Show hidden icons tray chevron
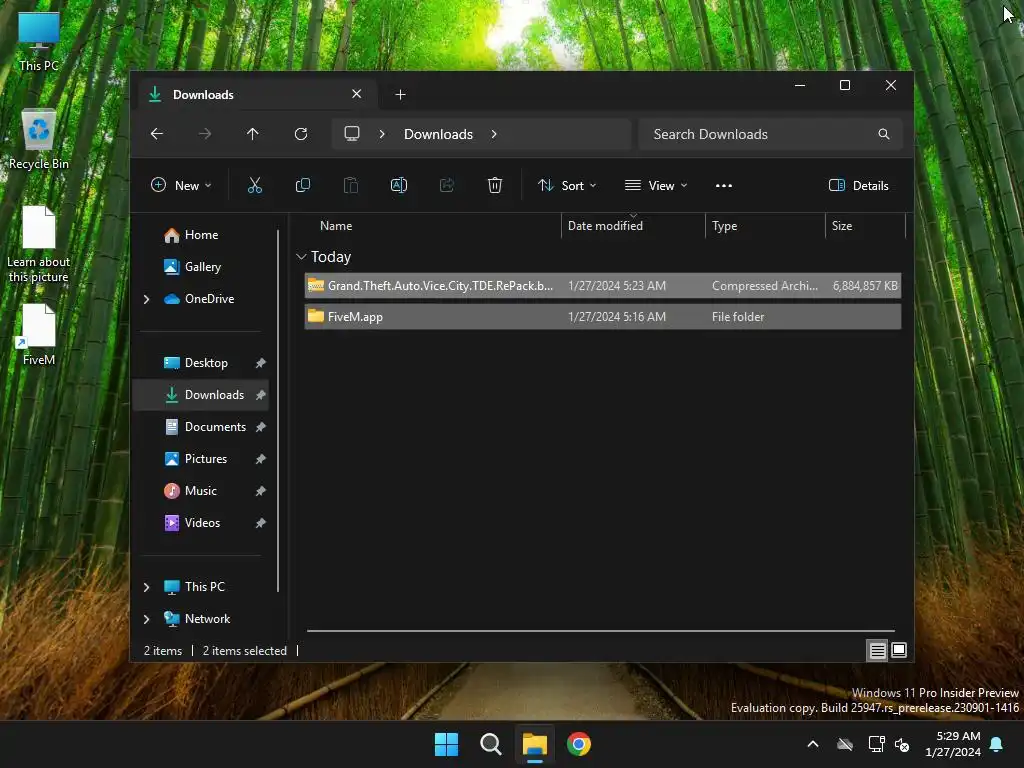Screen dimensions: 1024x768 [813, 744]
